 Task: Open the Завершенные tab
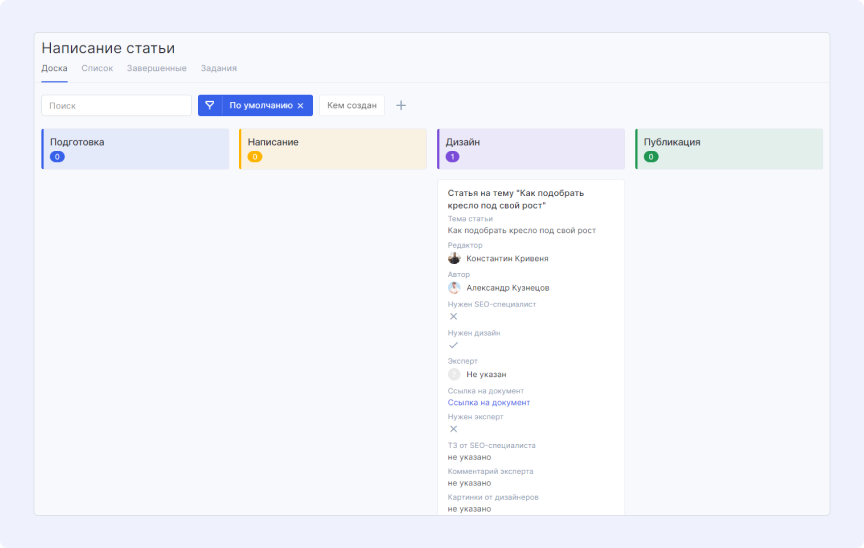click(x=156, y=68)
